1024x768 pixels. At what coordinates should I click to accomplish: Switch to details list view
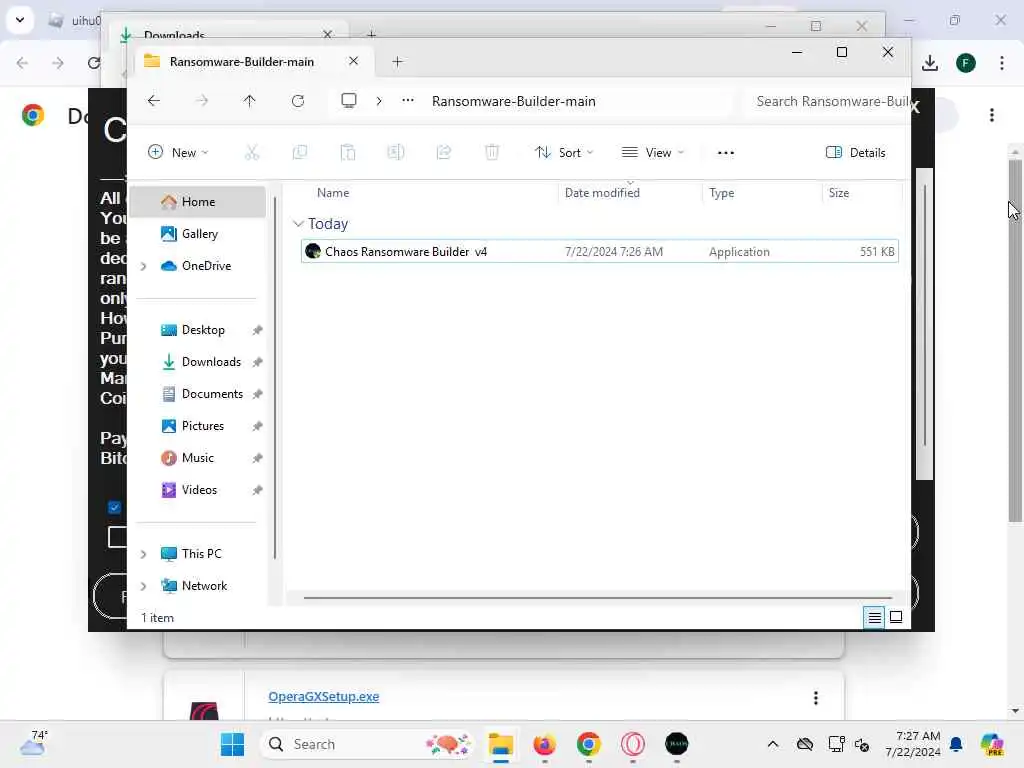[x=874, y=617]
